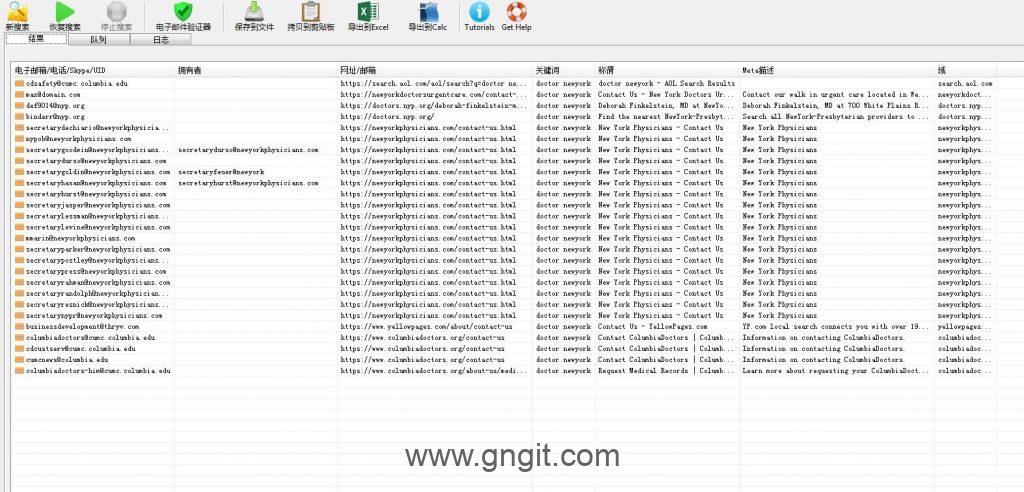
Task: Copy results to clipboard (拷贝到剪贴板)
Action: tap(310, 15)
